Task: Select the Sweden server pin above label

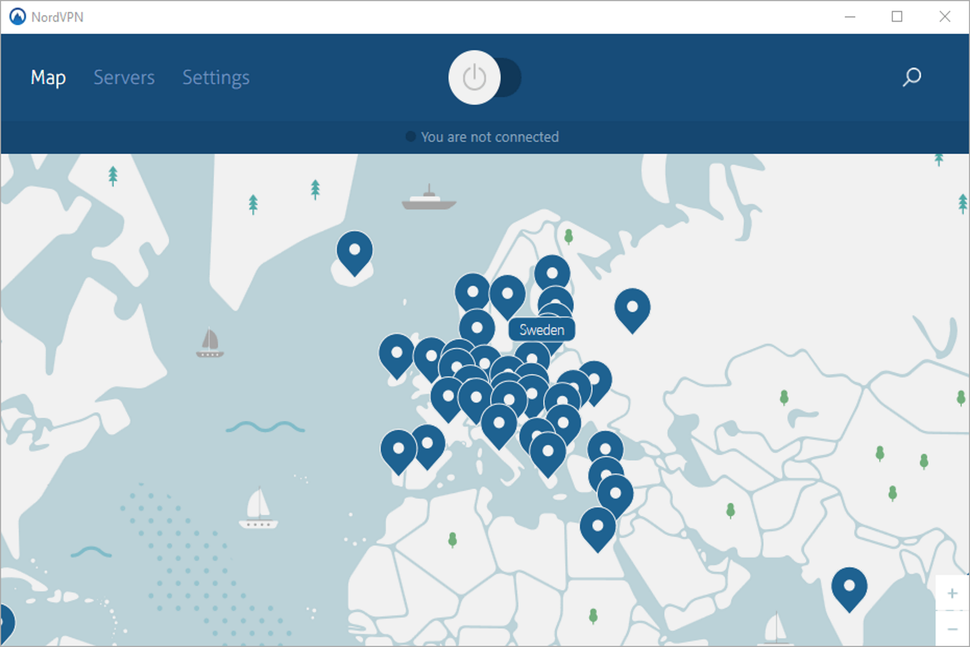Action: point(507,296)
